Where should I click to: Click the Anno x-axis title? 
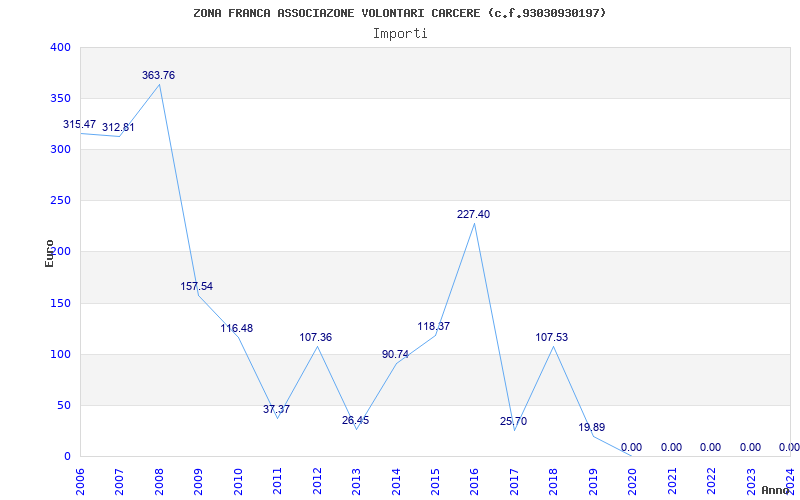click(774, 490)
